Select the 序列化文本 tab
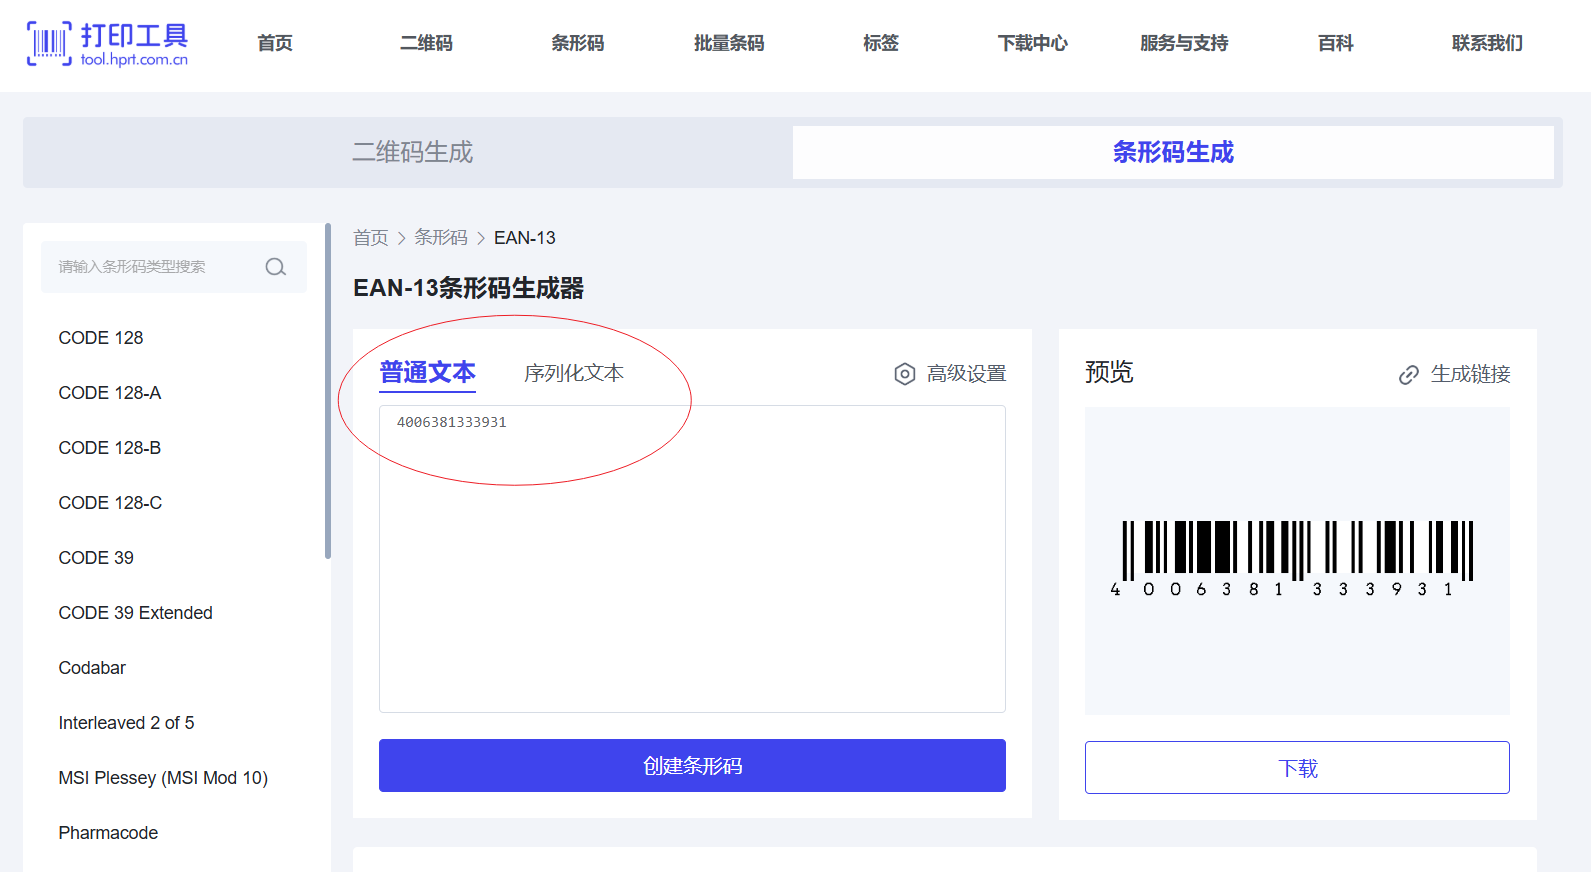The image size is (1591, 872). [x=574, y=373]
